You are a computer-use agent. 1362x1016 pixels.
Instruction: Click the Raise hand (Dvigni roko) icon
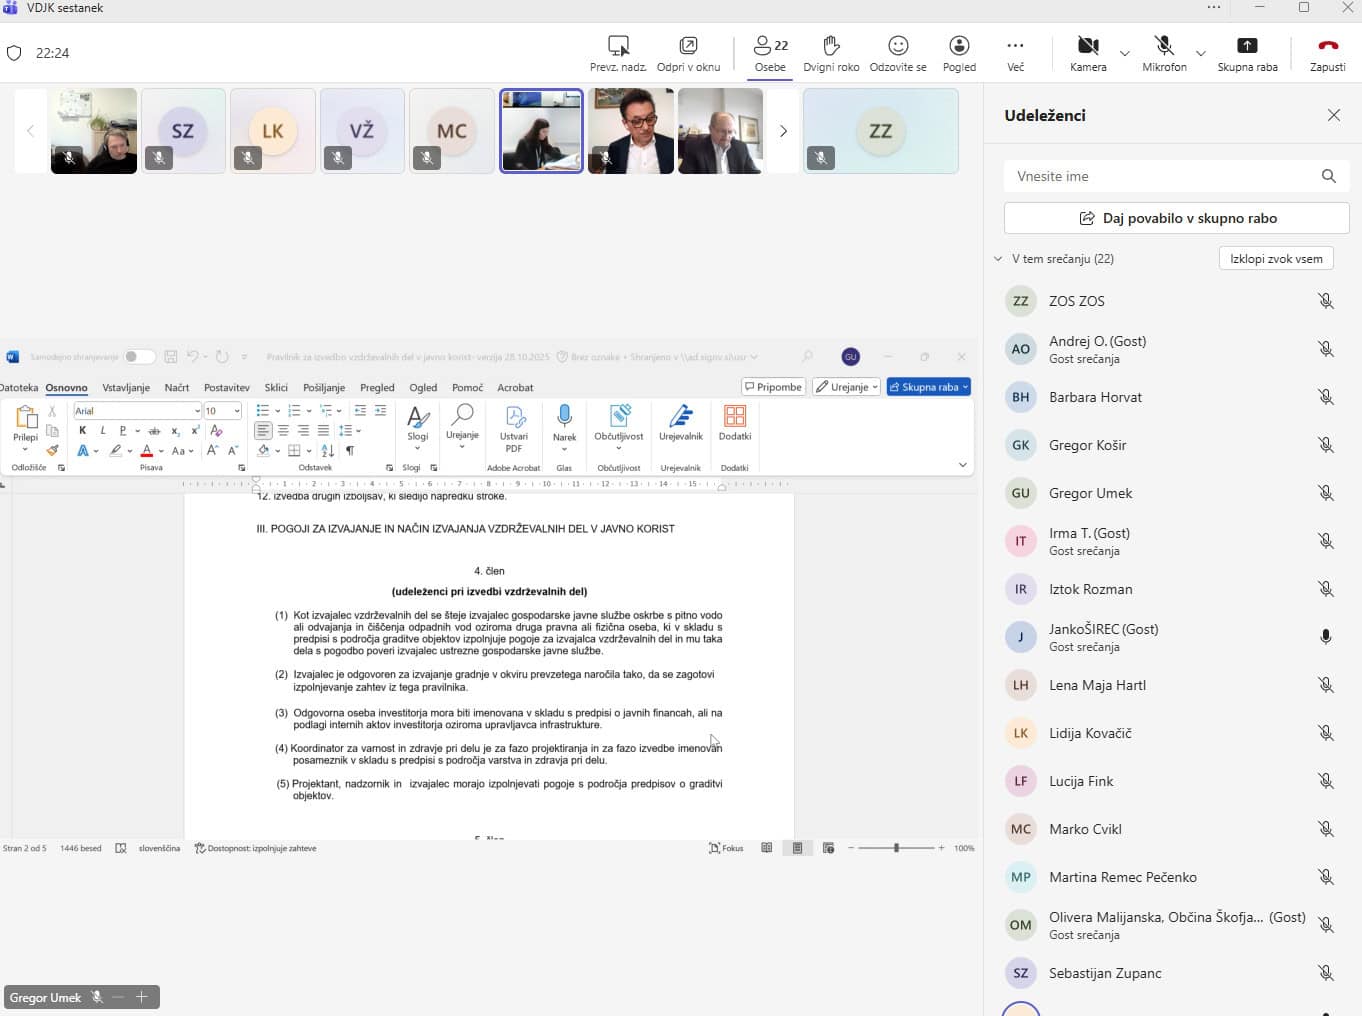(x=830, y=47)
